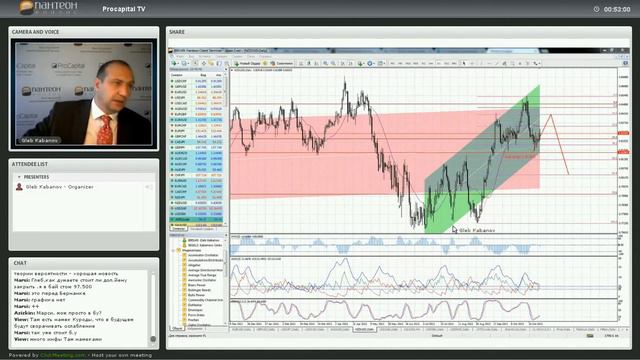Click the presenter camera video thumbnail

click(84, 93)
